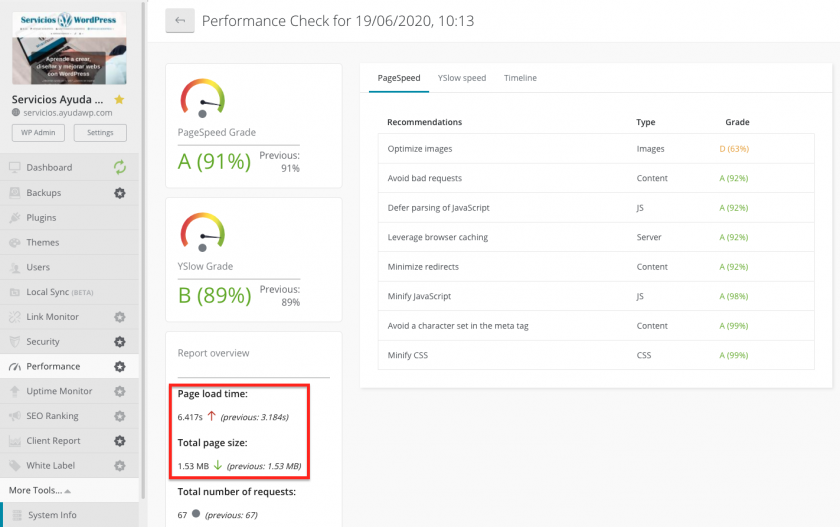
Task: Go to Themes in the sidebar
Action: point(42,243)
